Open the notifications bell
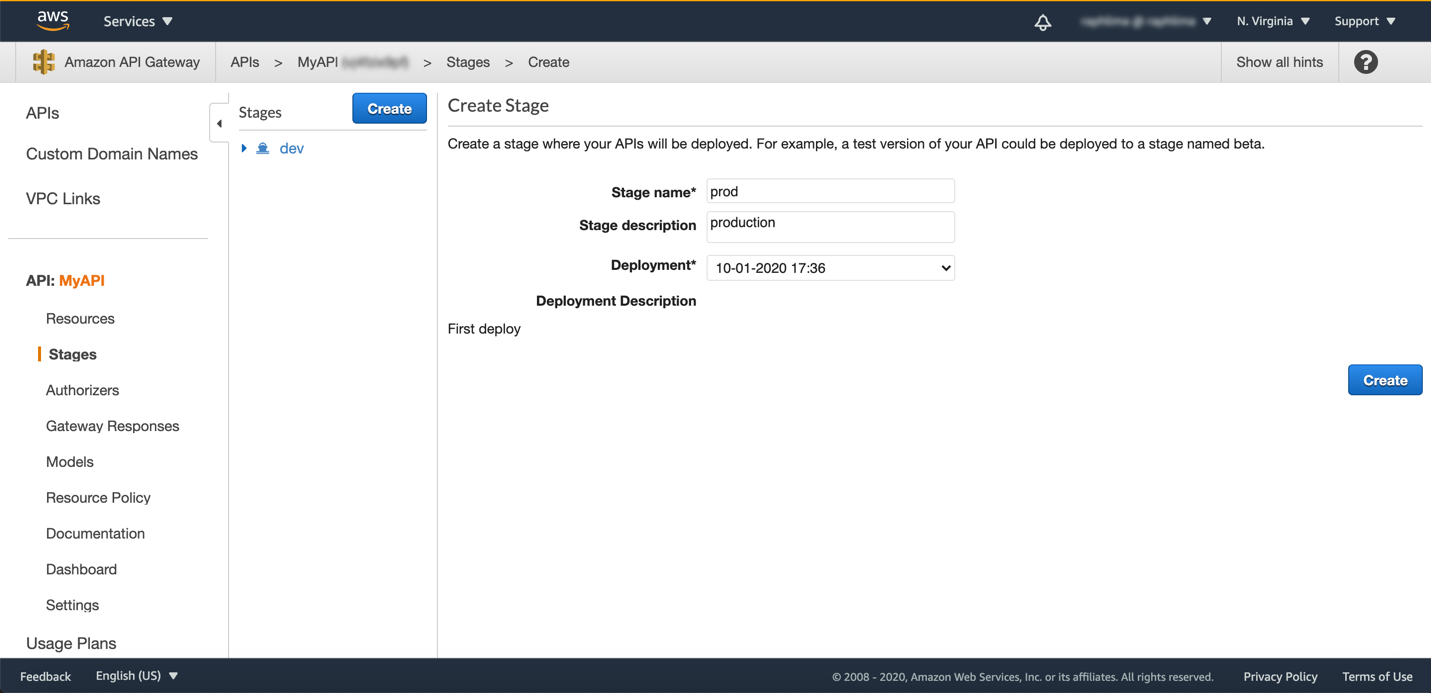Screen dimensions: 1431x693 tap(1043, 21)
